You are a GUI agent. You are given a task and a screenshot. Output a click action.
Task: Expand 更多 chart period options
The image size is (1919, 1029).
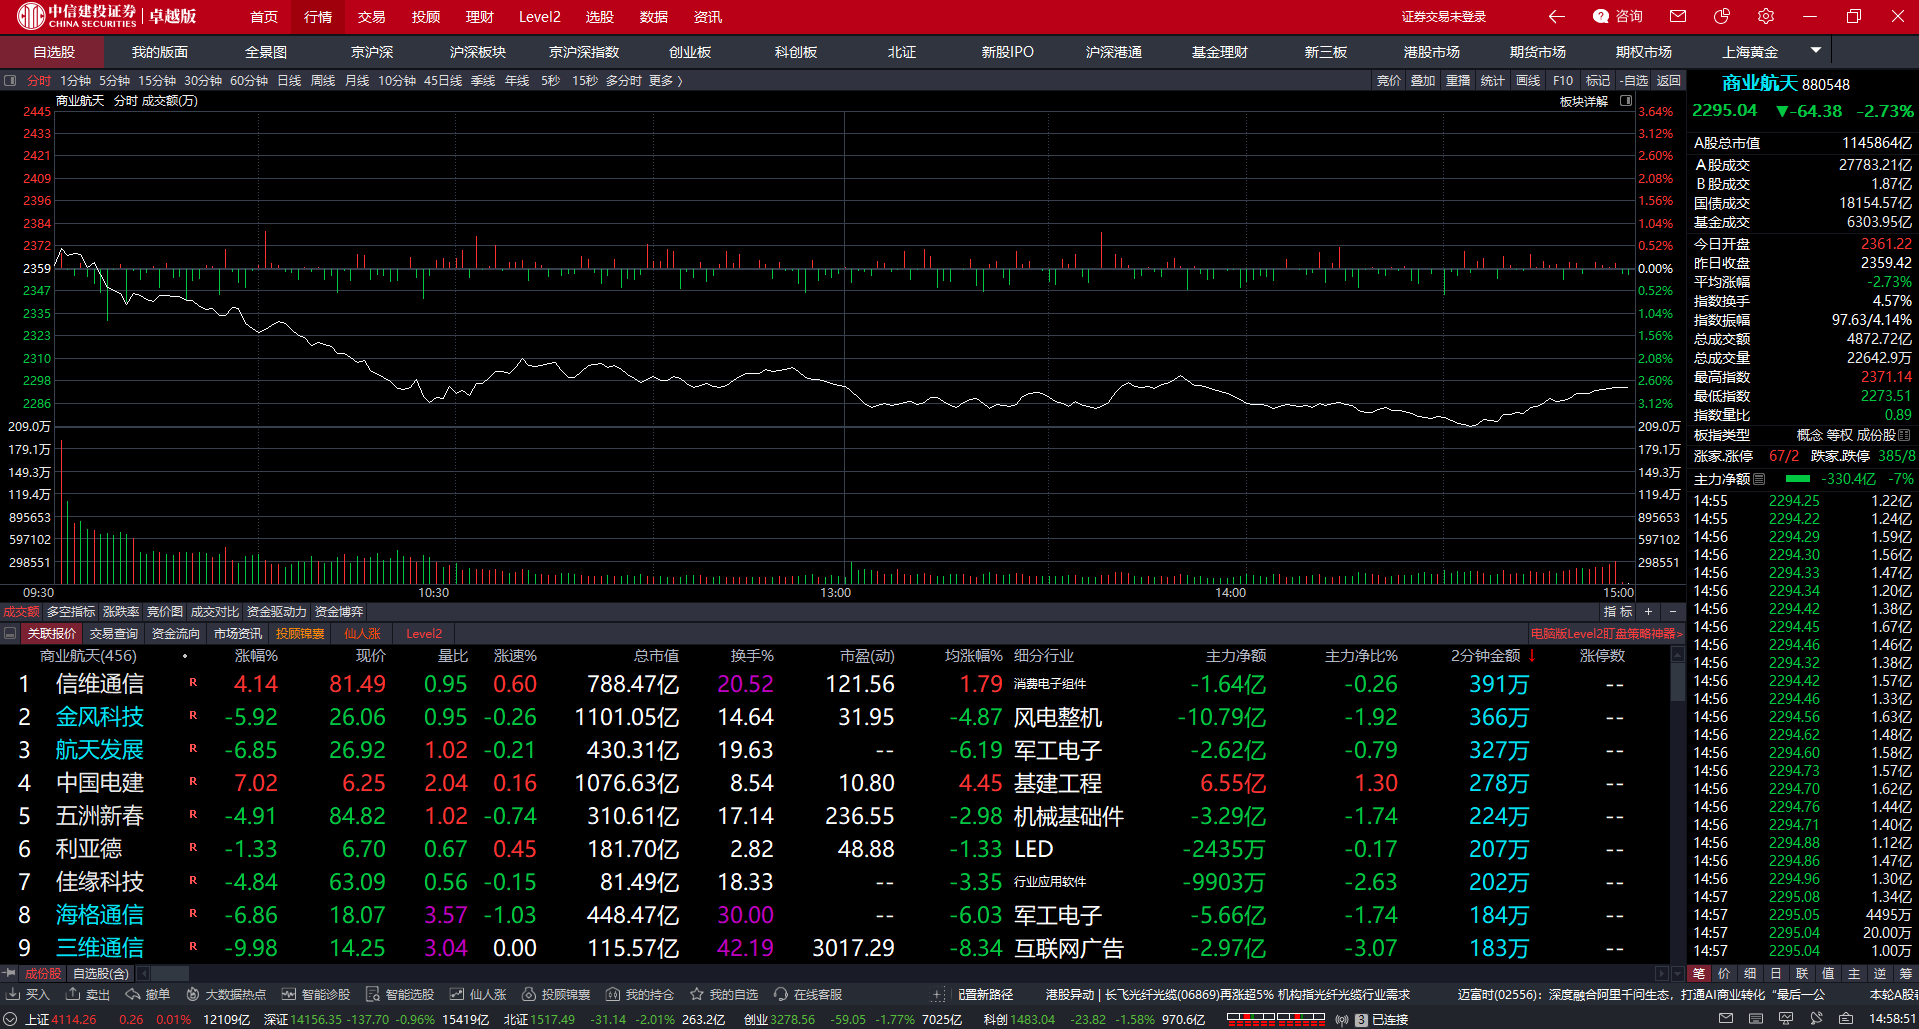tap(666, 80)
